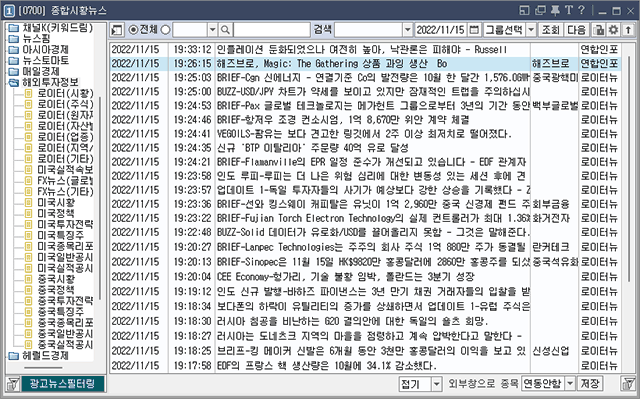Click the 조회 button
The width and height of the screenshot is (640, 399).
coord(550,30)
